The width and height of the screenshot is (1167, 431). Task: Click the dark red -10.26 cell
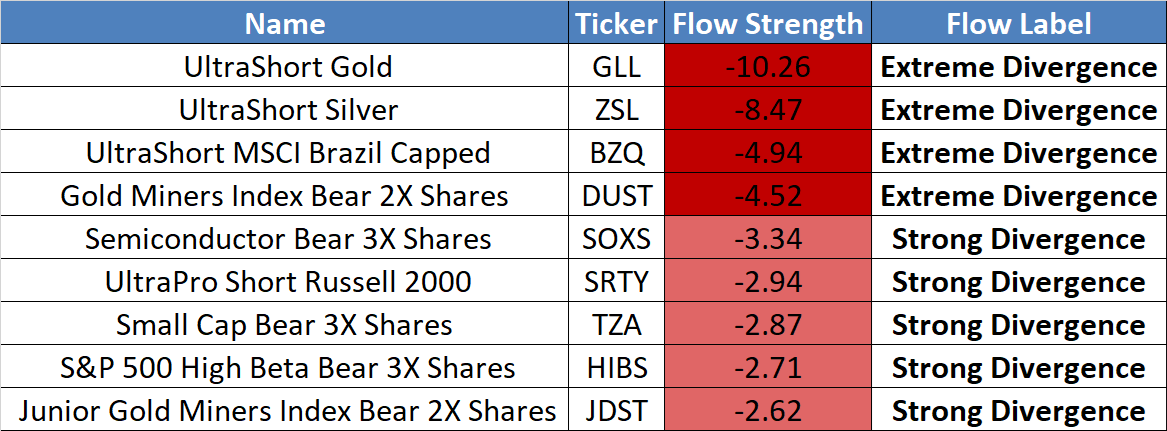pos(768,67)
